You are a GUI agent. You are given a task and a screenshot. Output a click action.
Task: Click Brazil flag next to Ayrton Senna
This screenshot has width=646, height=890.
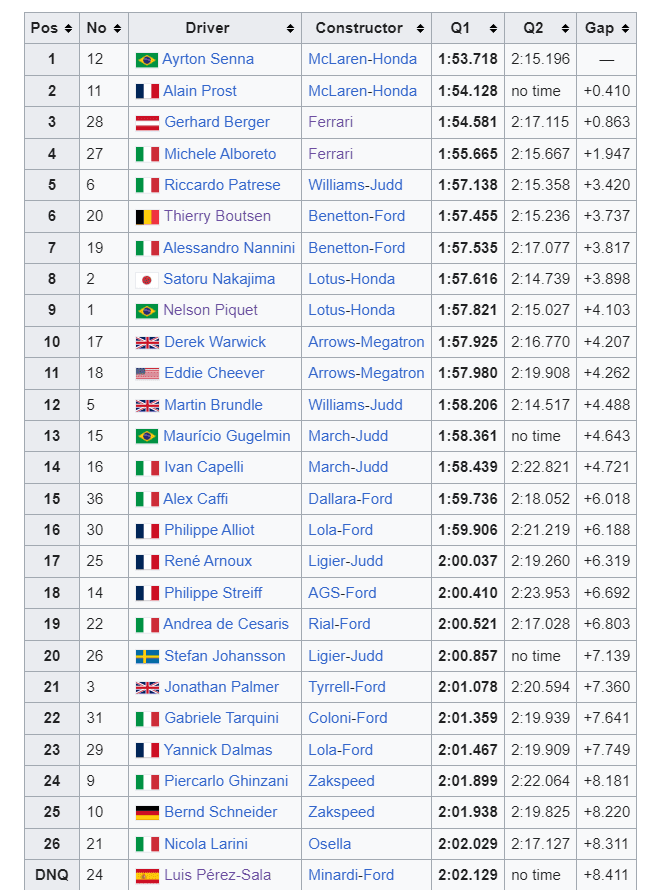click(147, 60)
